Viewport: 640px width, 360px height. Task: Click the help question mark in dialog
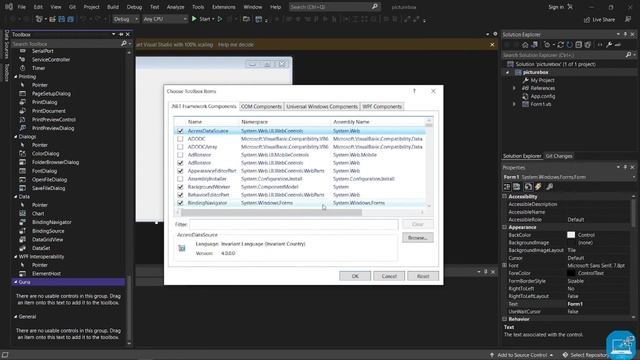(x=414, y=91)
